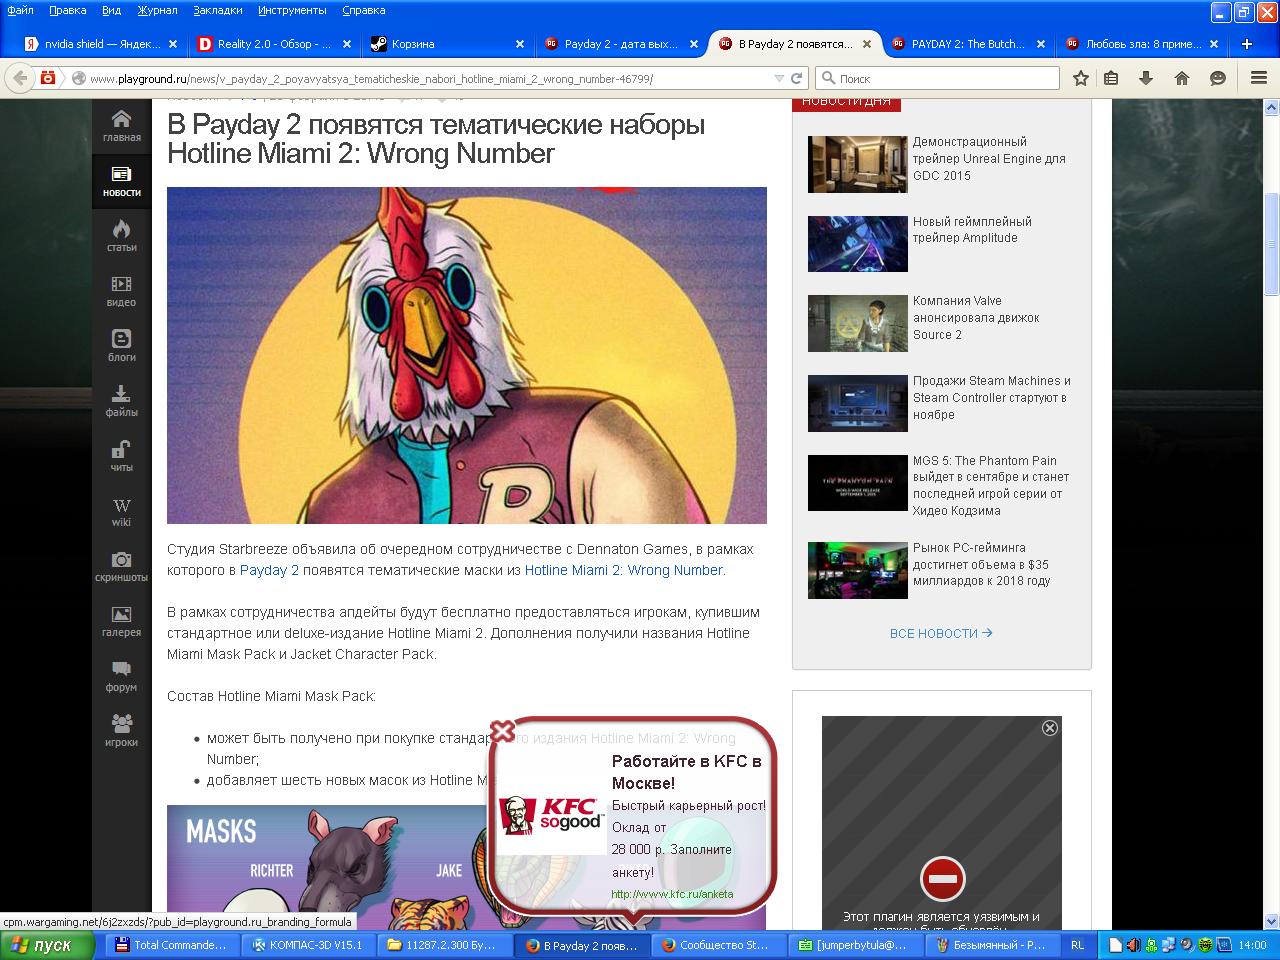Close the Корзина tab

click(x=519, y=44)
